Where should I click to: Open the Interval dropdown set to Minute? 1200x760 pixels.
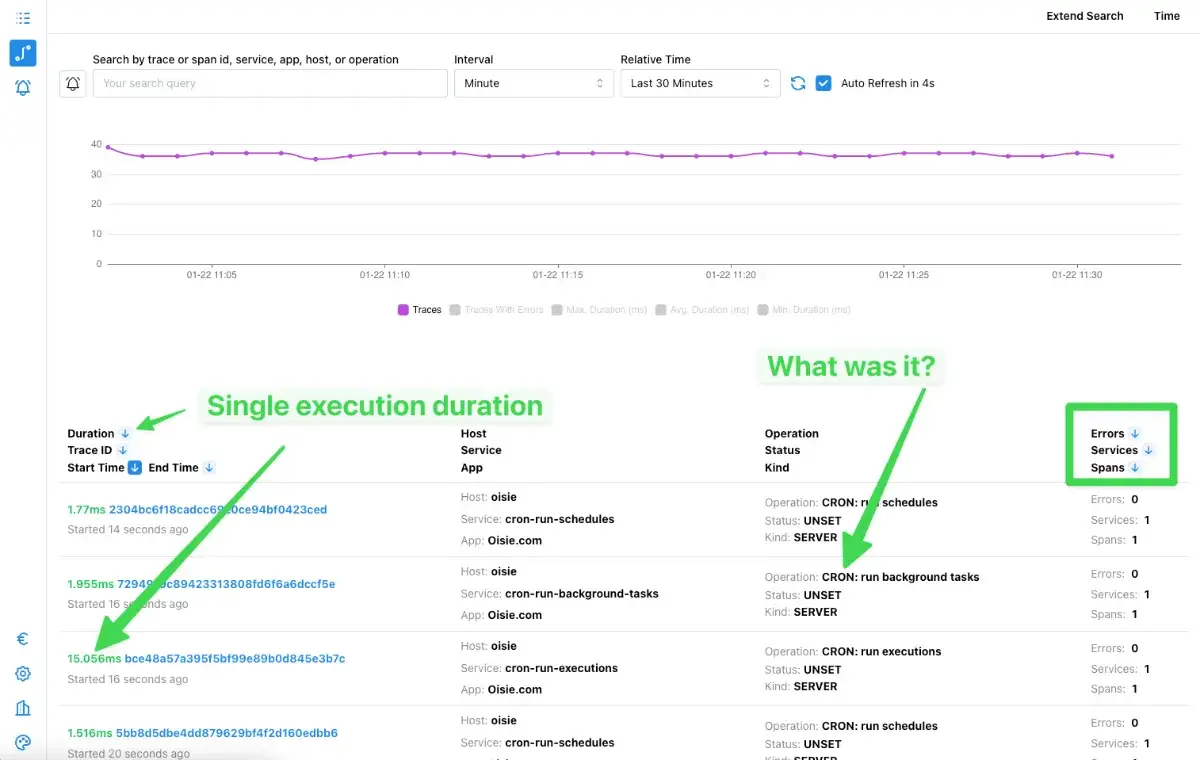coord(534,84)
